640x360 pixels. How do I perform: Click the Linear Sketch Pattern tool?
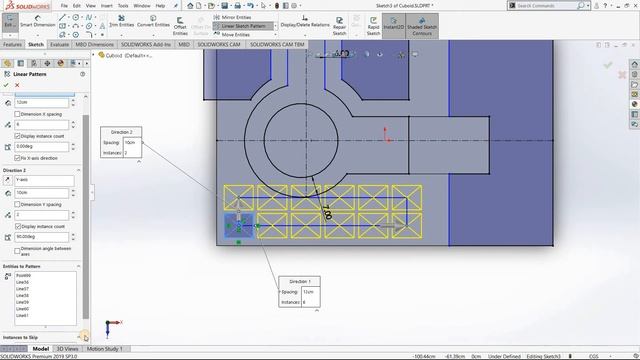pyautogui.click(x=243, y=26)
